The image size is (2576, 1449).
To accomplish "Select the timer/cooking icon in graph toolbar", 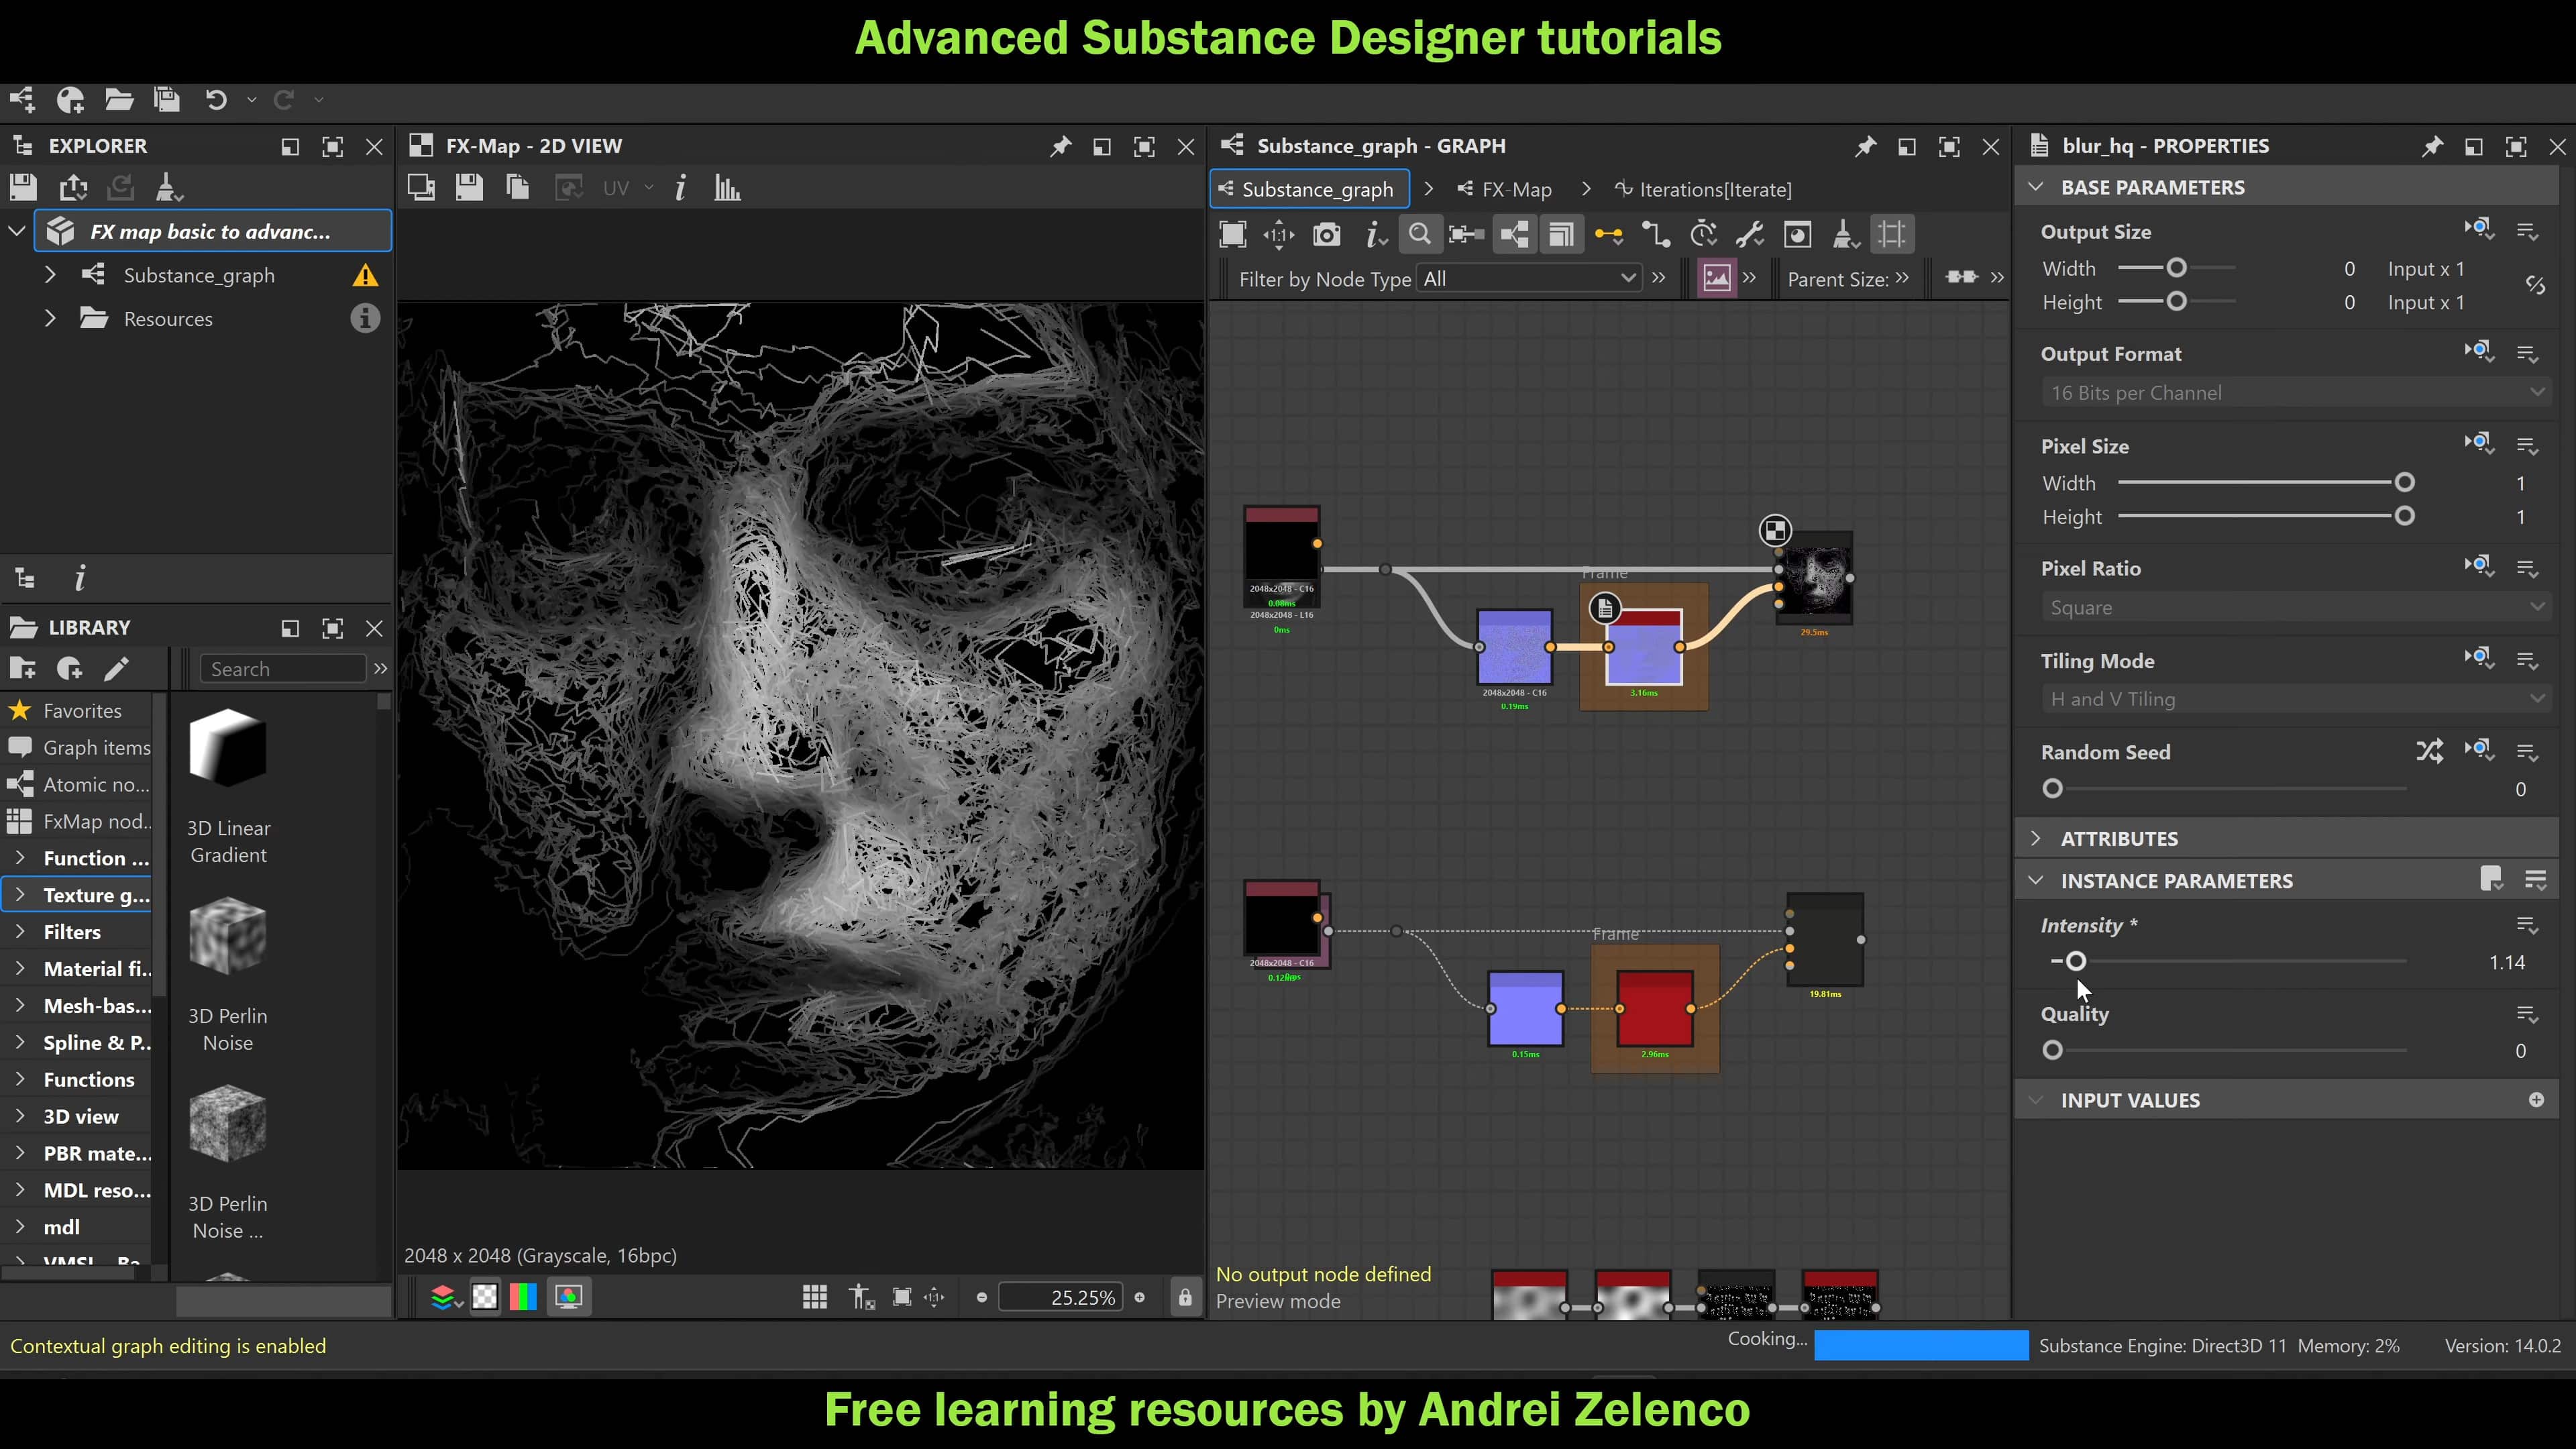I will click(x=1703, y=234).
